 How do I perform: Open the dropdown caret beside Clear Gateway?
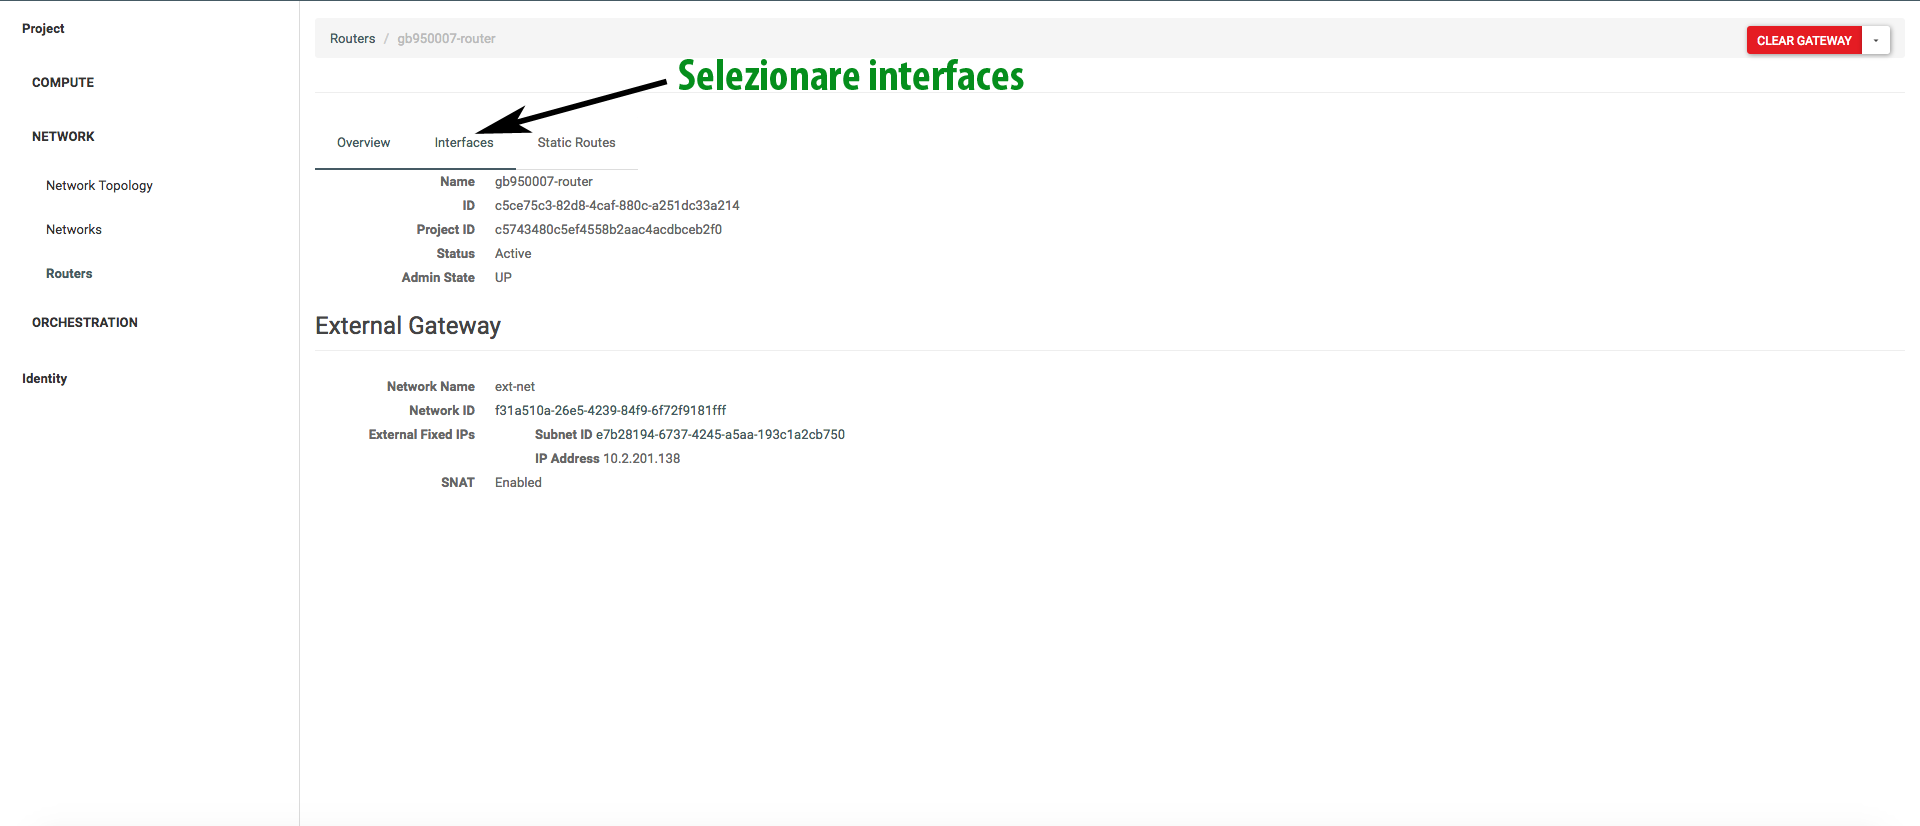(1876, 40)
